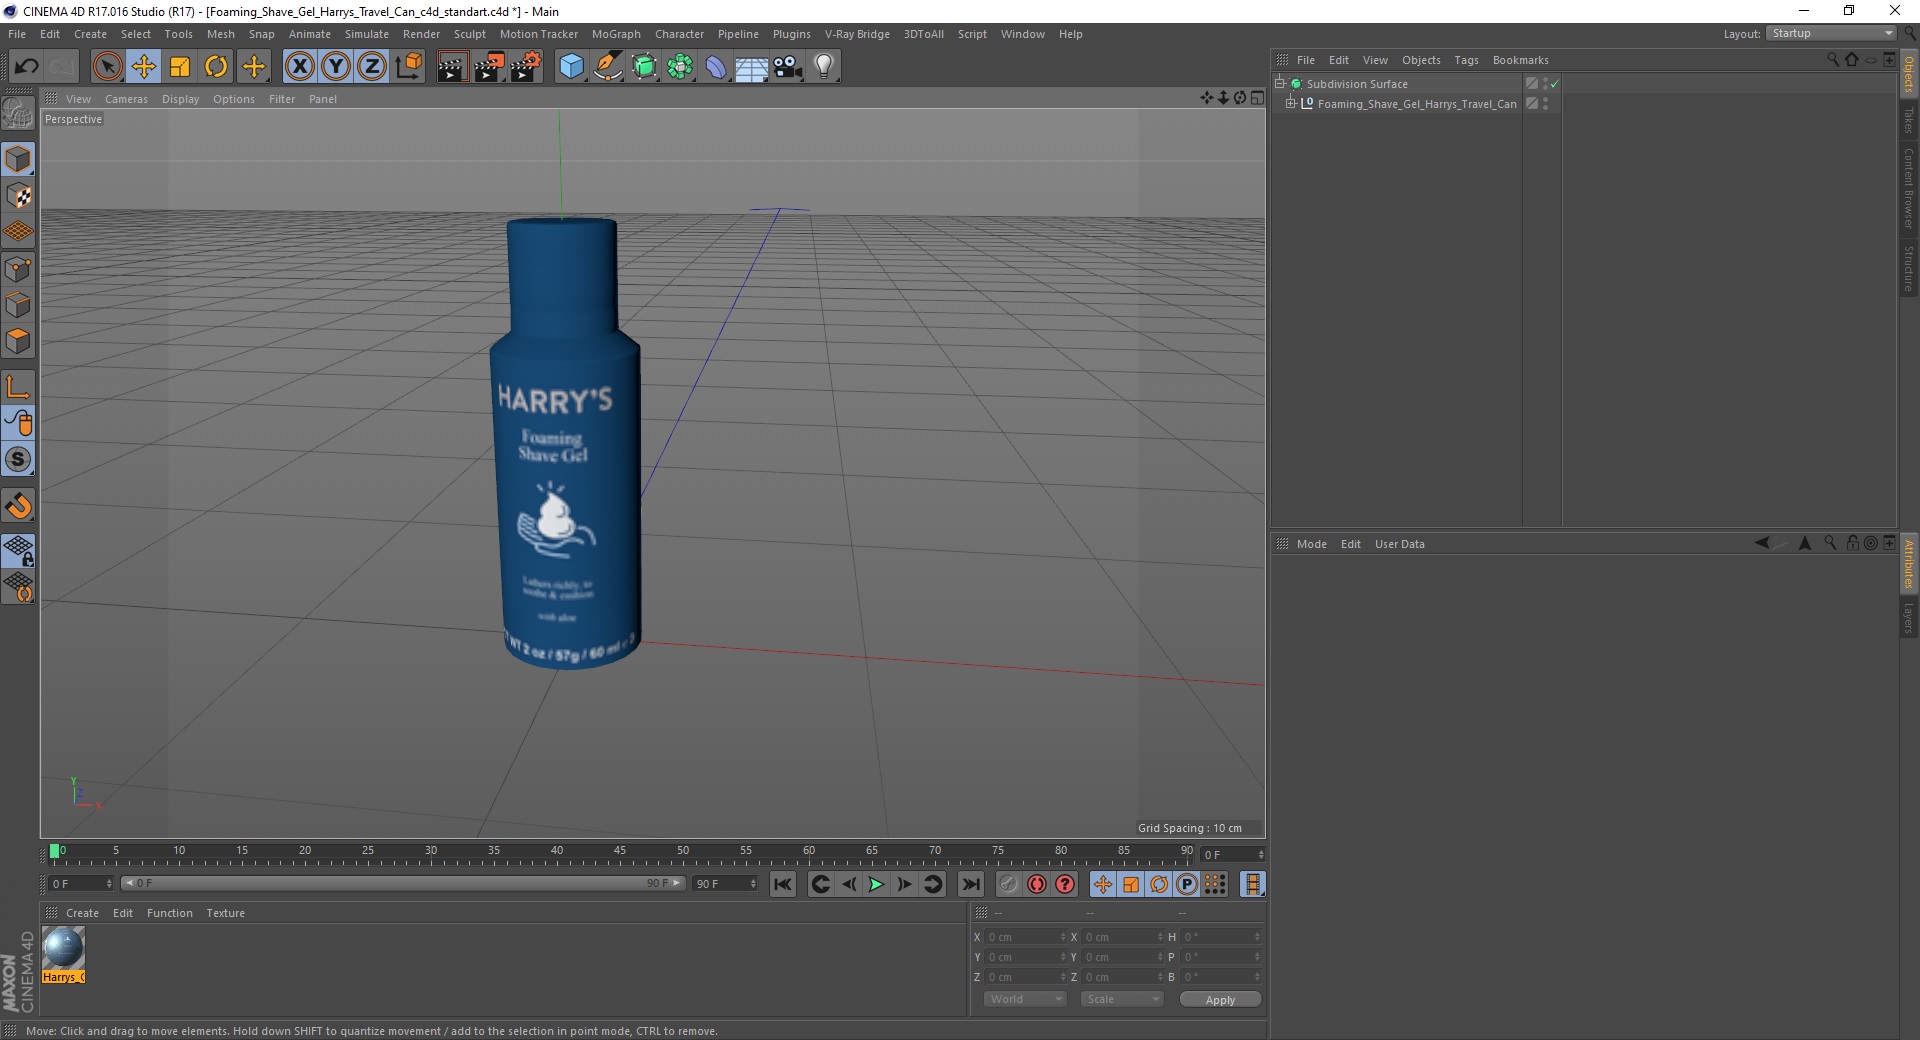Open the deformer objects icon
1920x1040 pixels.
pos(716,67)
